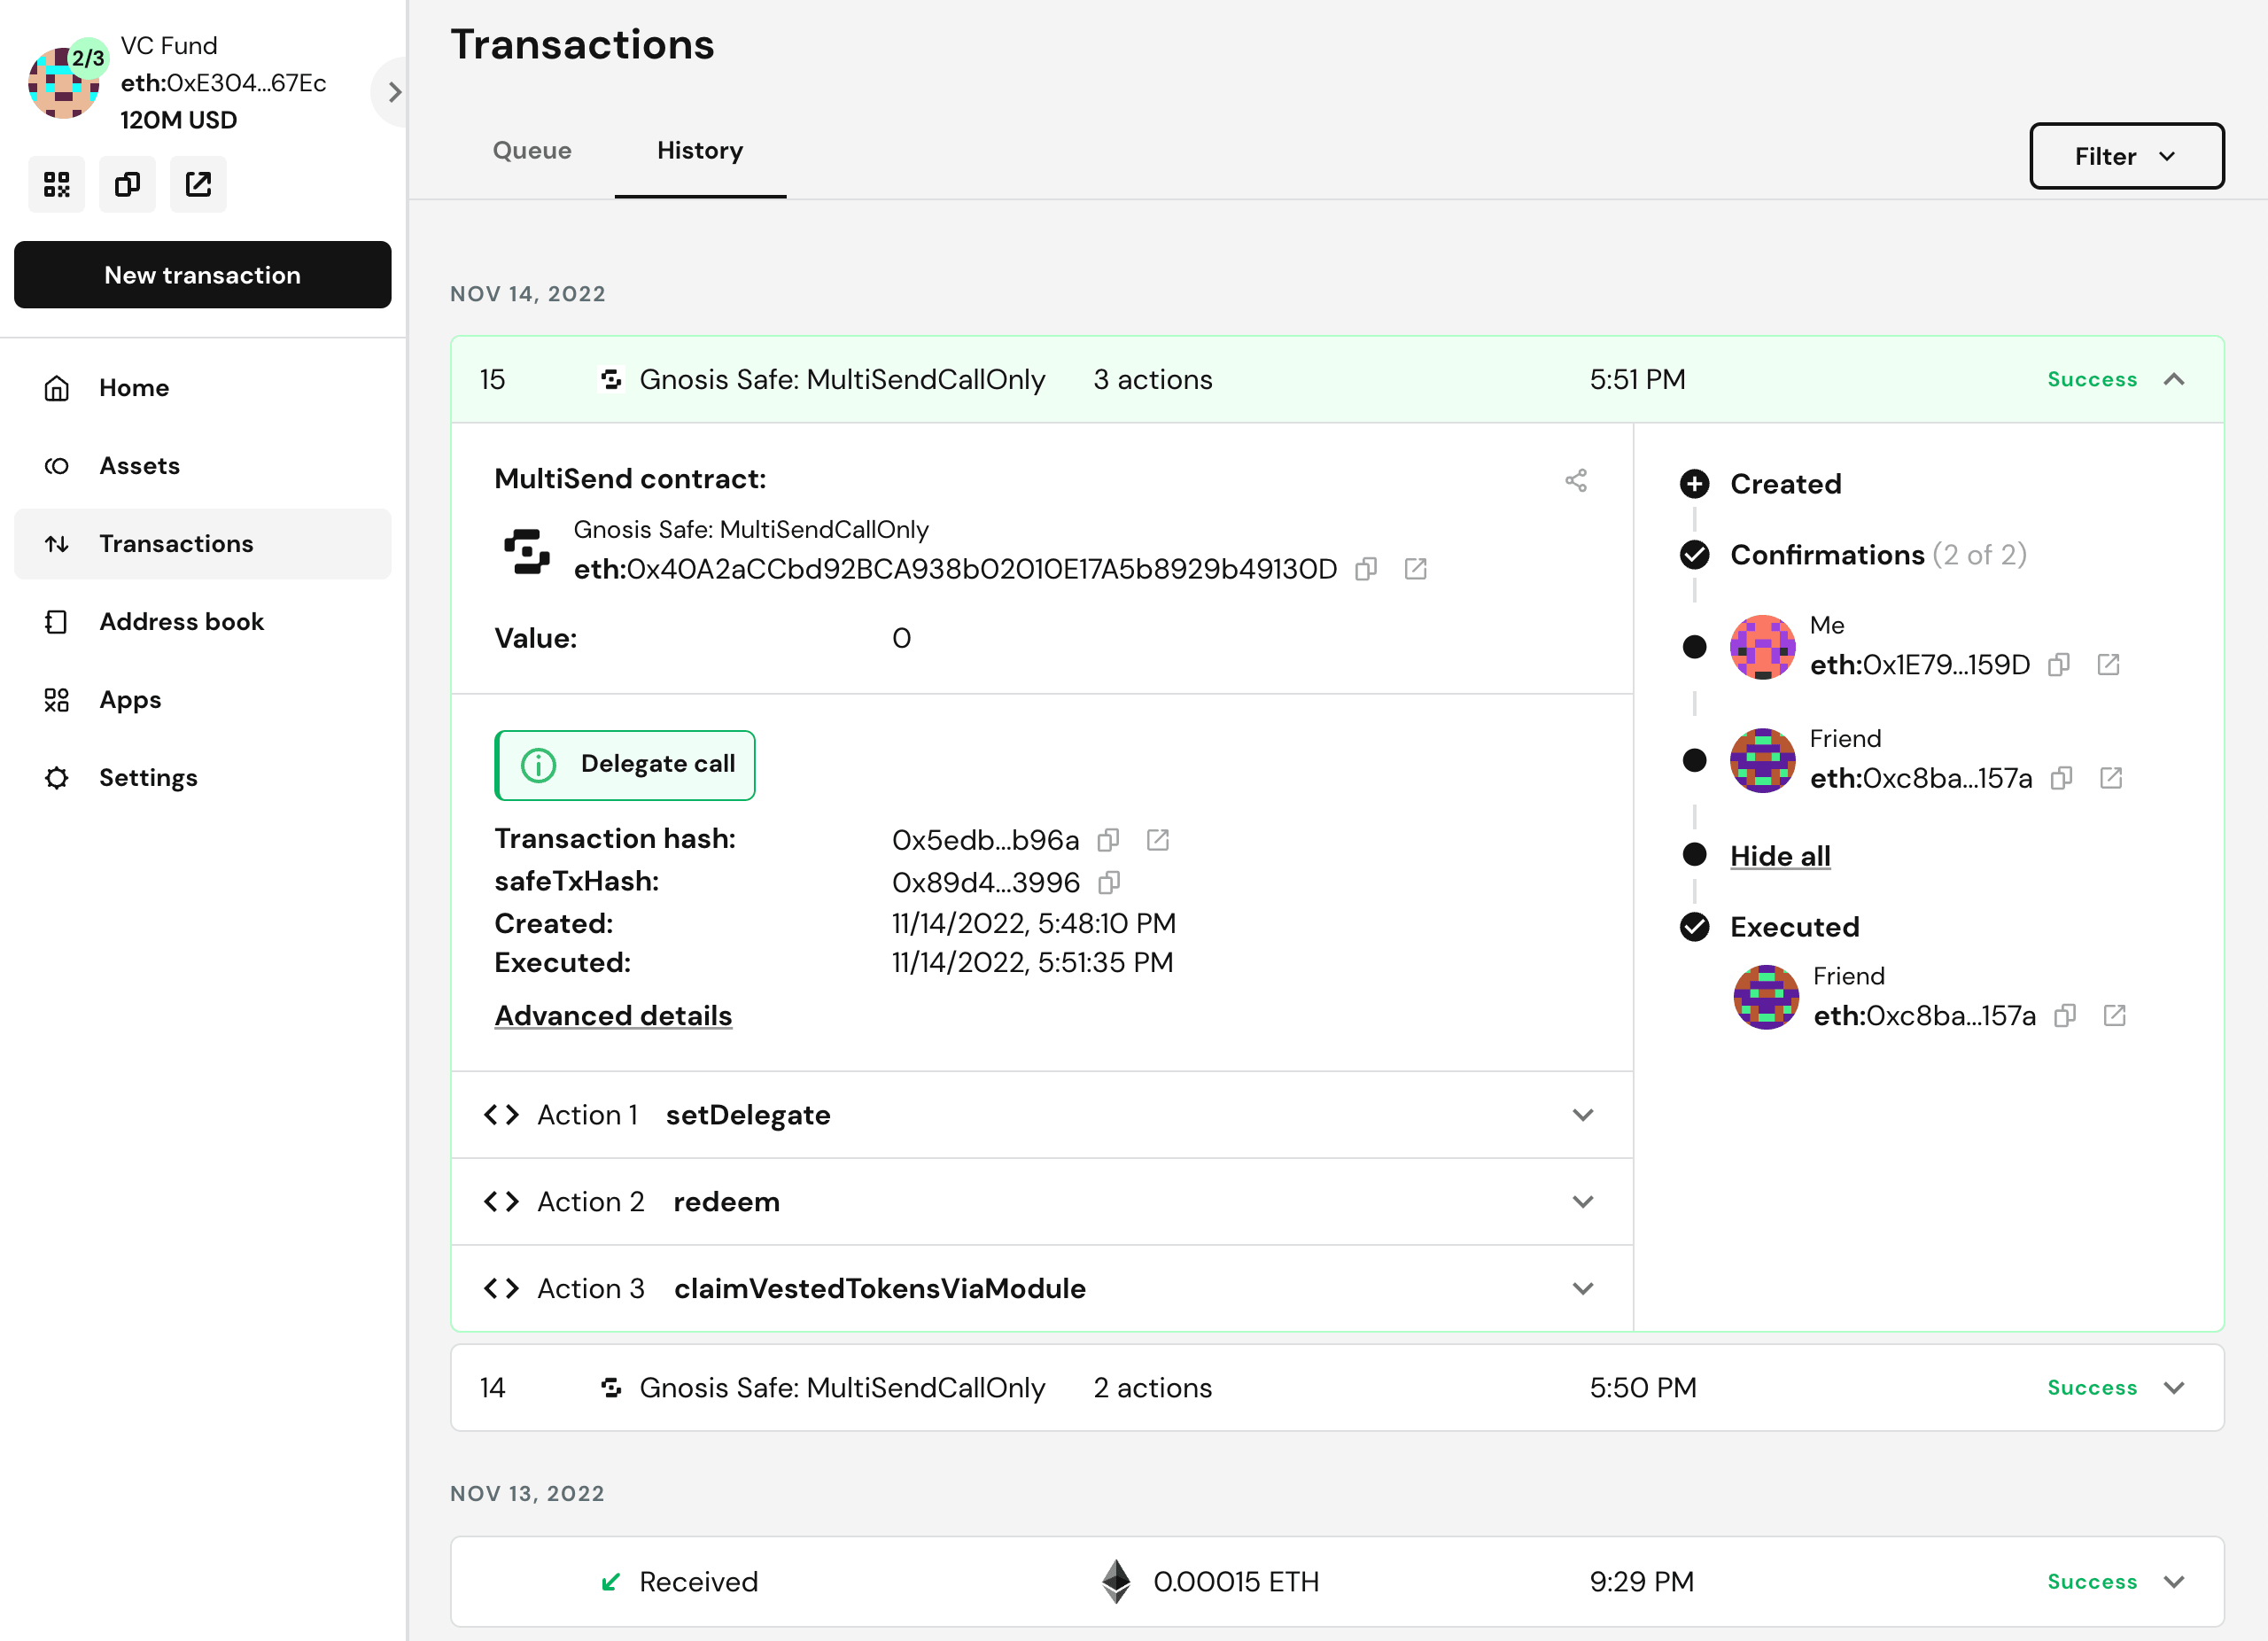Open Friend confirmation address in explorer
The image size is (2268, 1641).
pyautogui.click(x=2111, y=779)
